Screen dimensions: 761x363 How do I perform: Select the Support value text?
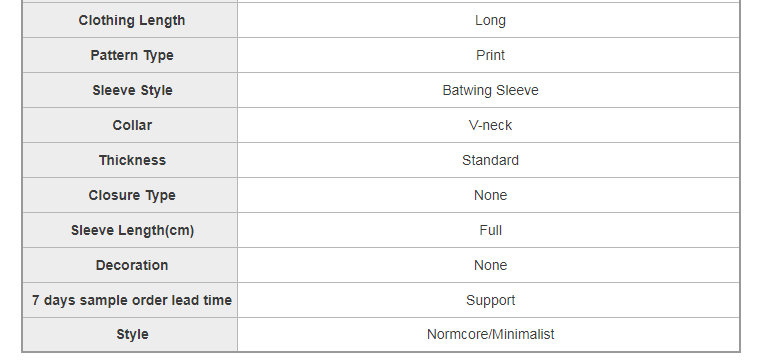490,300
